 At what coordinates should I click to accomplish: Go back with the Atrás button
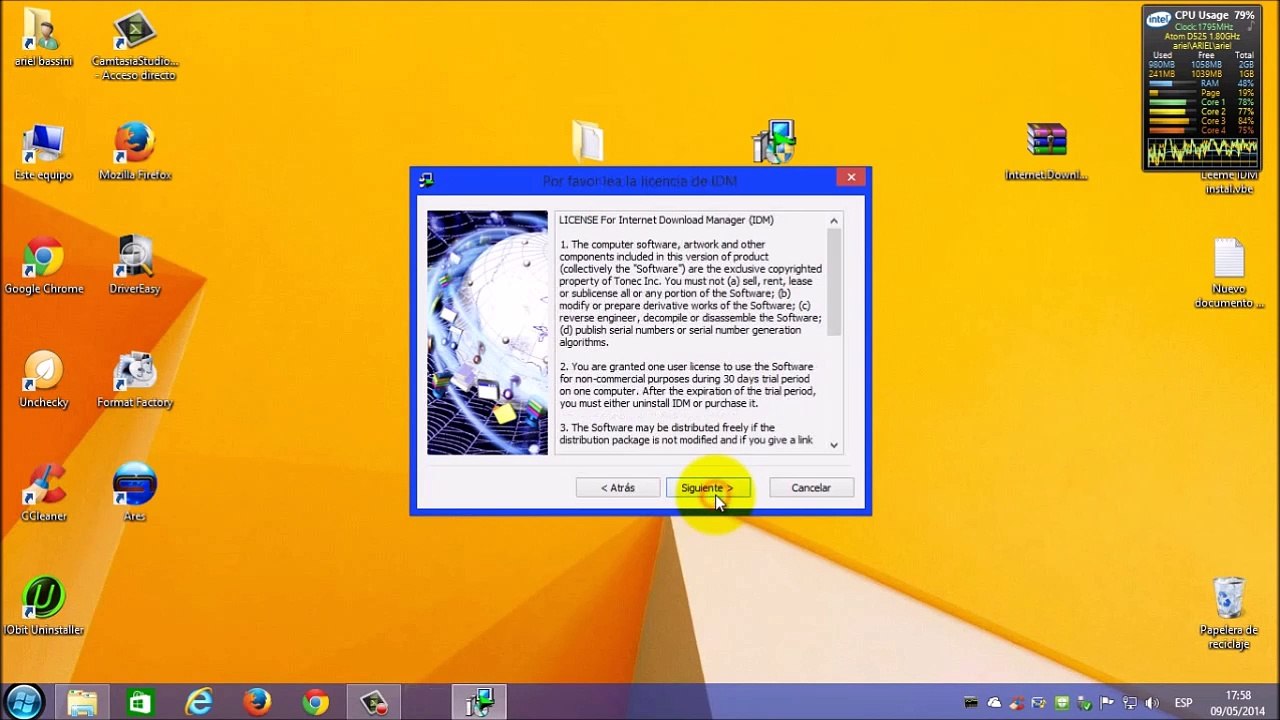pyautogui.click(x=617, y=488)
